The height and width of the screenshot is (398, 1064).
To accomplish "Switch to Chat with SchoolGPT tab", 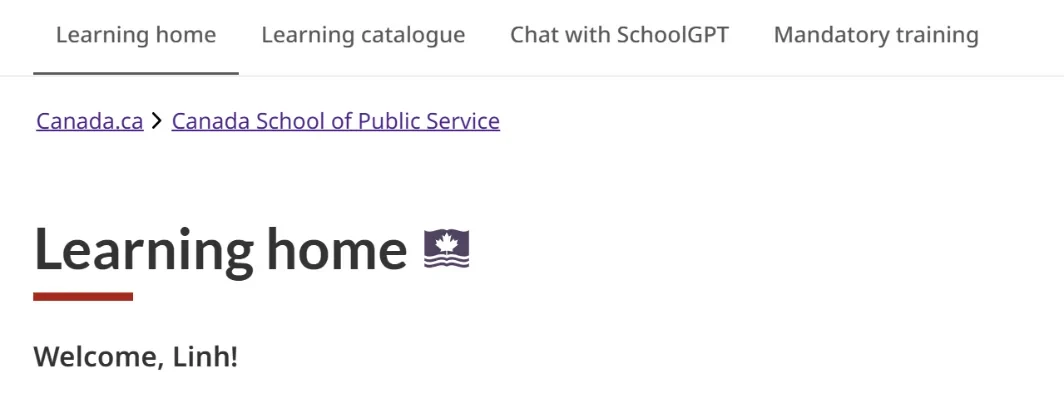I will [x=620, y=35].
